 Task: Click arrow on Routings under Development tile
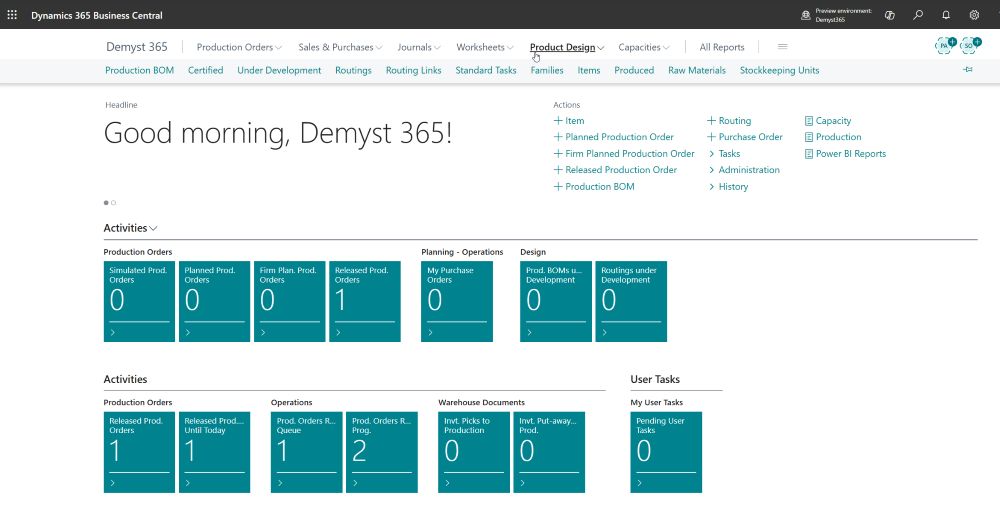point(605,332)
